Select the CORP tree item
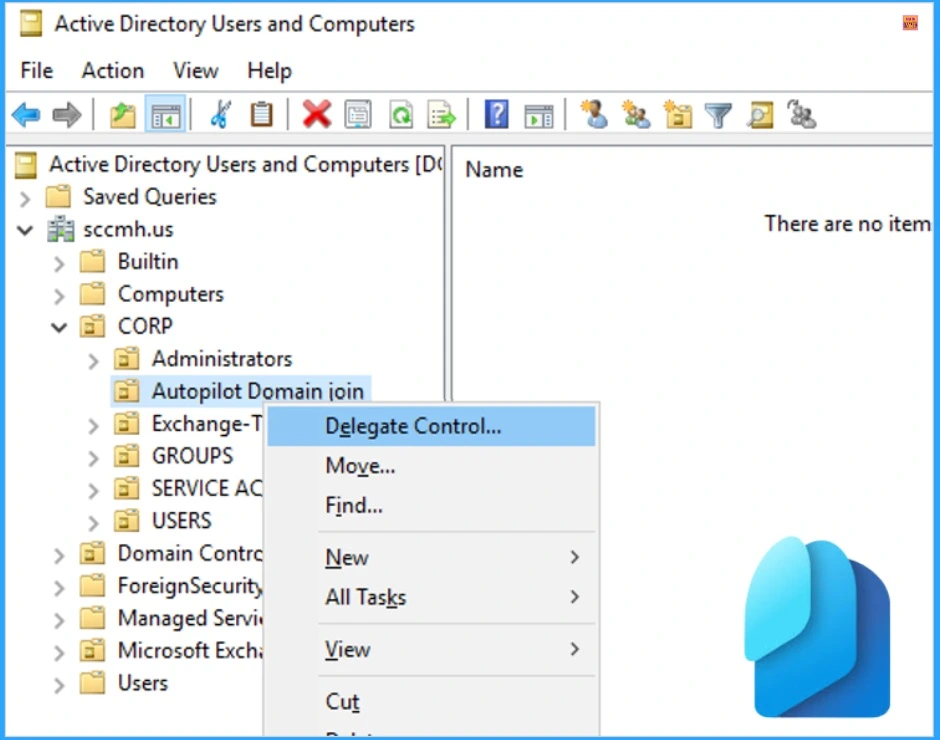This screenshot has height=740, width=940. [x=144, y=326]
